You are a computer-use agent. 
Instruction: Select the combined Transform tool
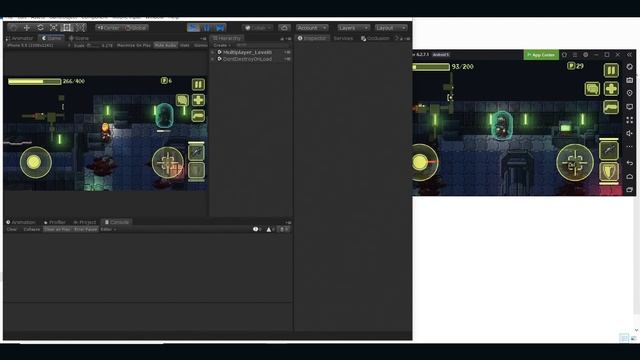(x=80, y=28)
